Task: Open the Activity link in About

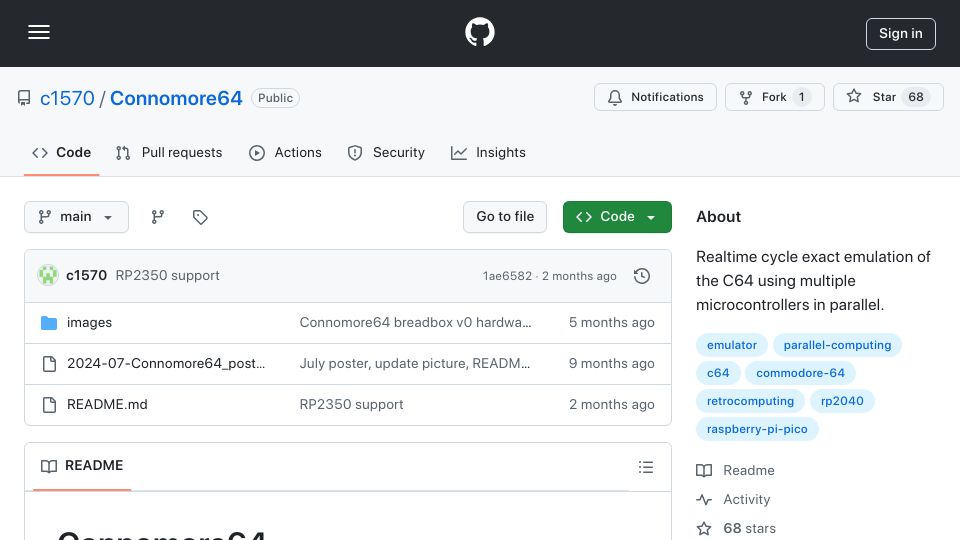Action: click(733, 500)
